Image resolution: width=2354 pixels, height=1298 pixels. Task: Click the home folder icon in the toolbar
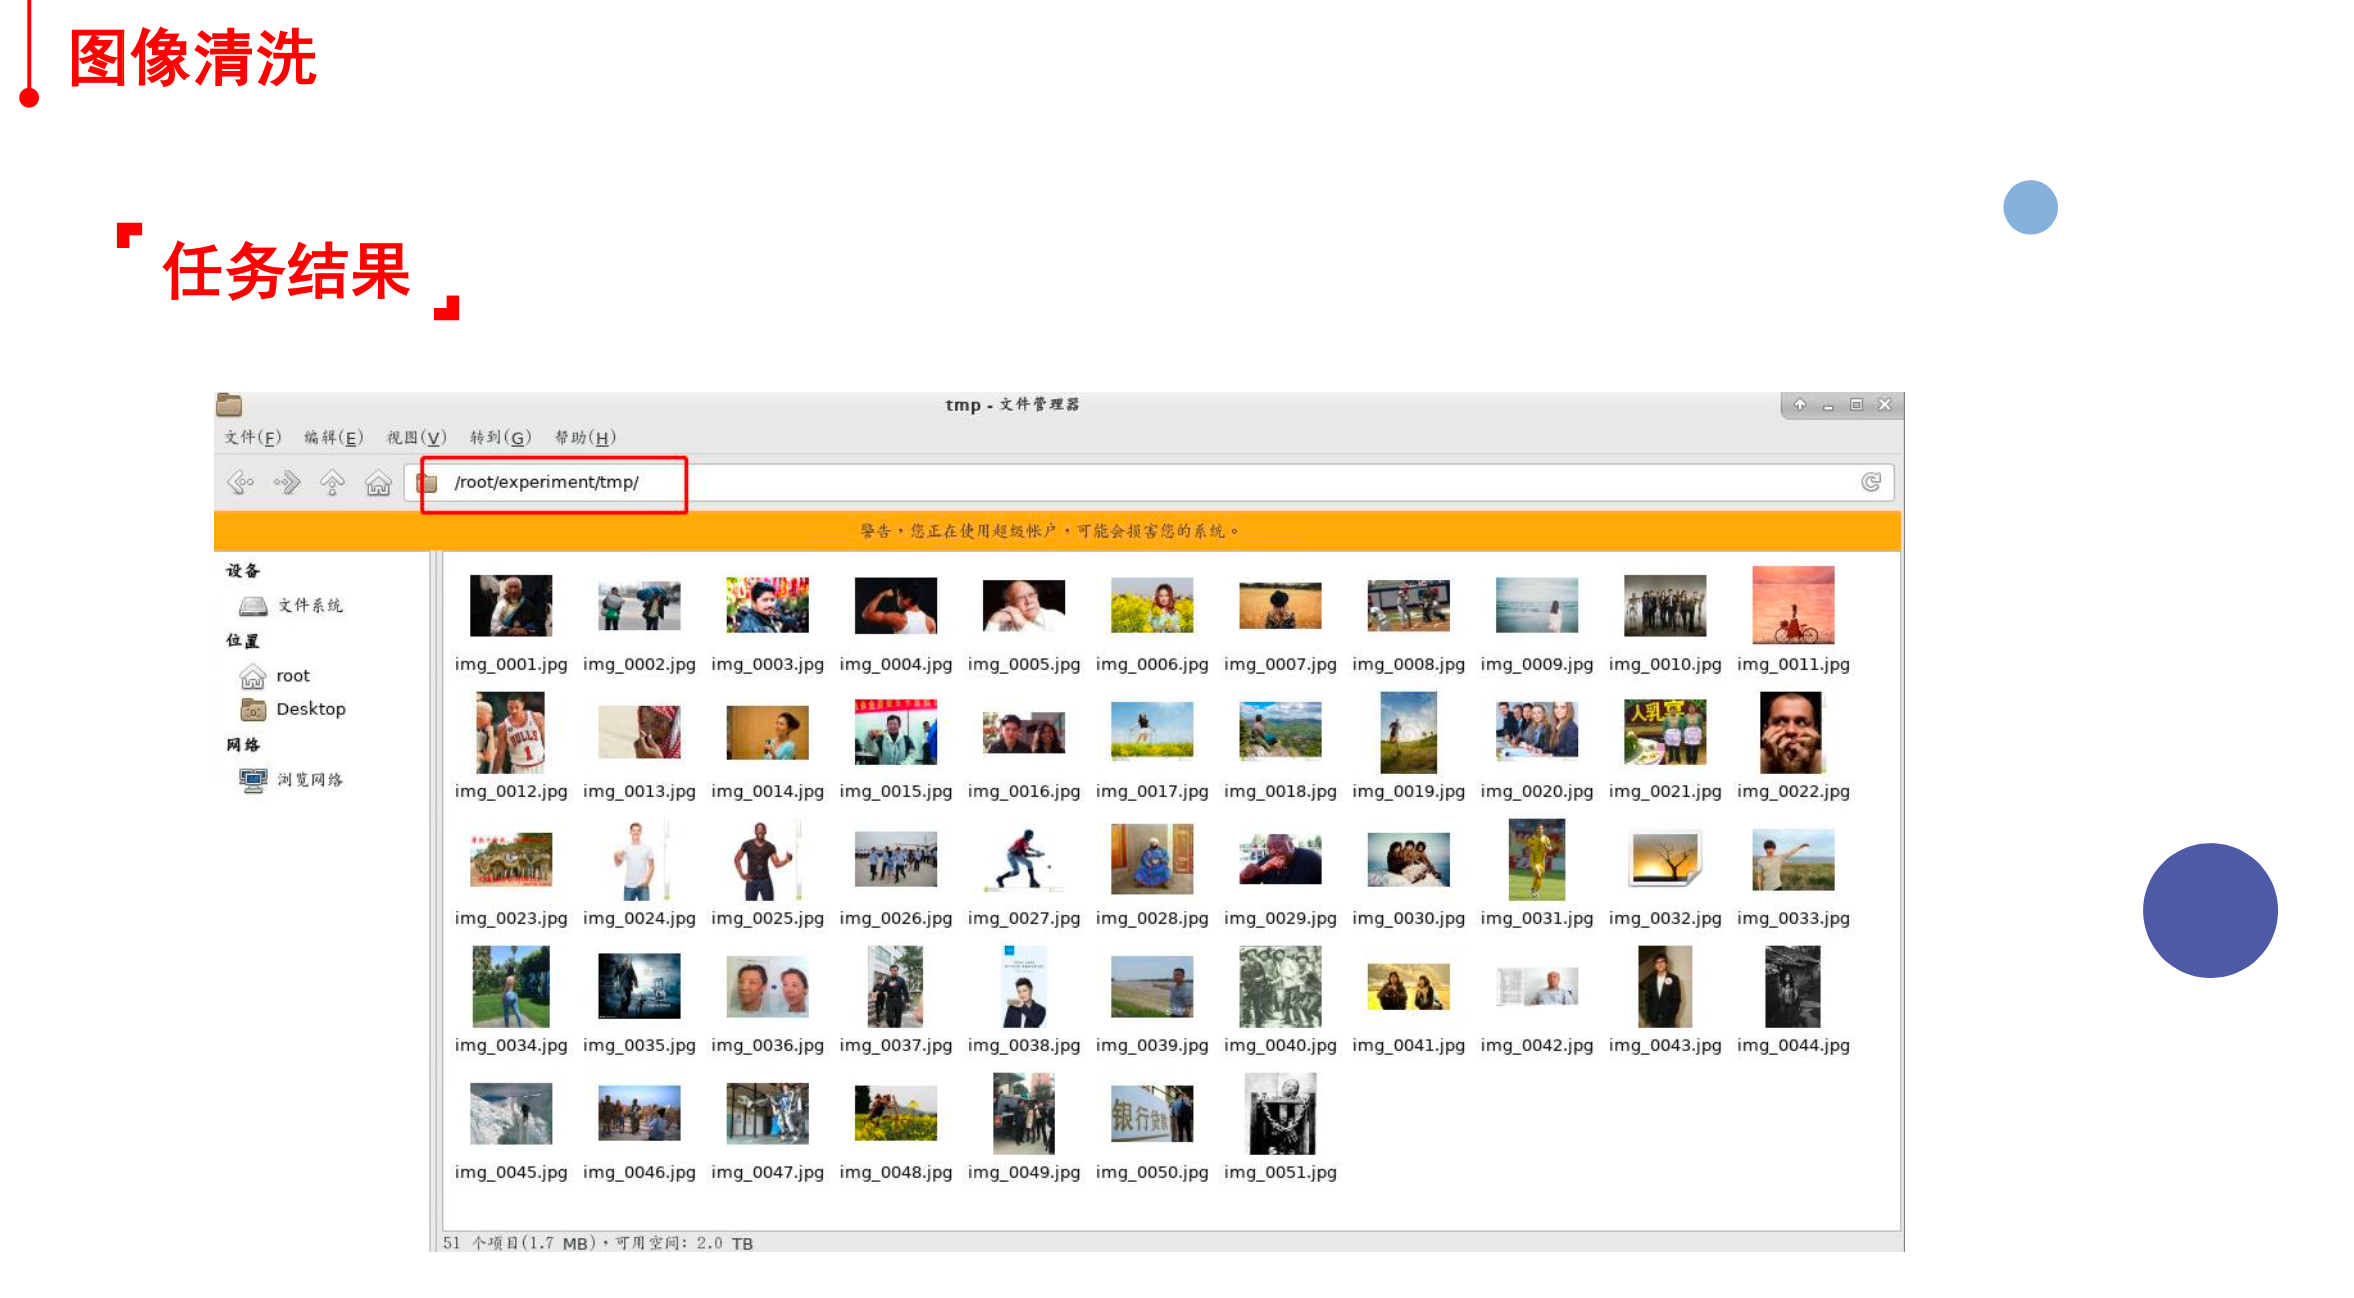[378, 483]
